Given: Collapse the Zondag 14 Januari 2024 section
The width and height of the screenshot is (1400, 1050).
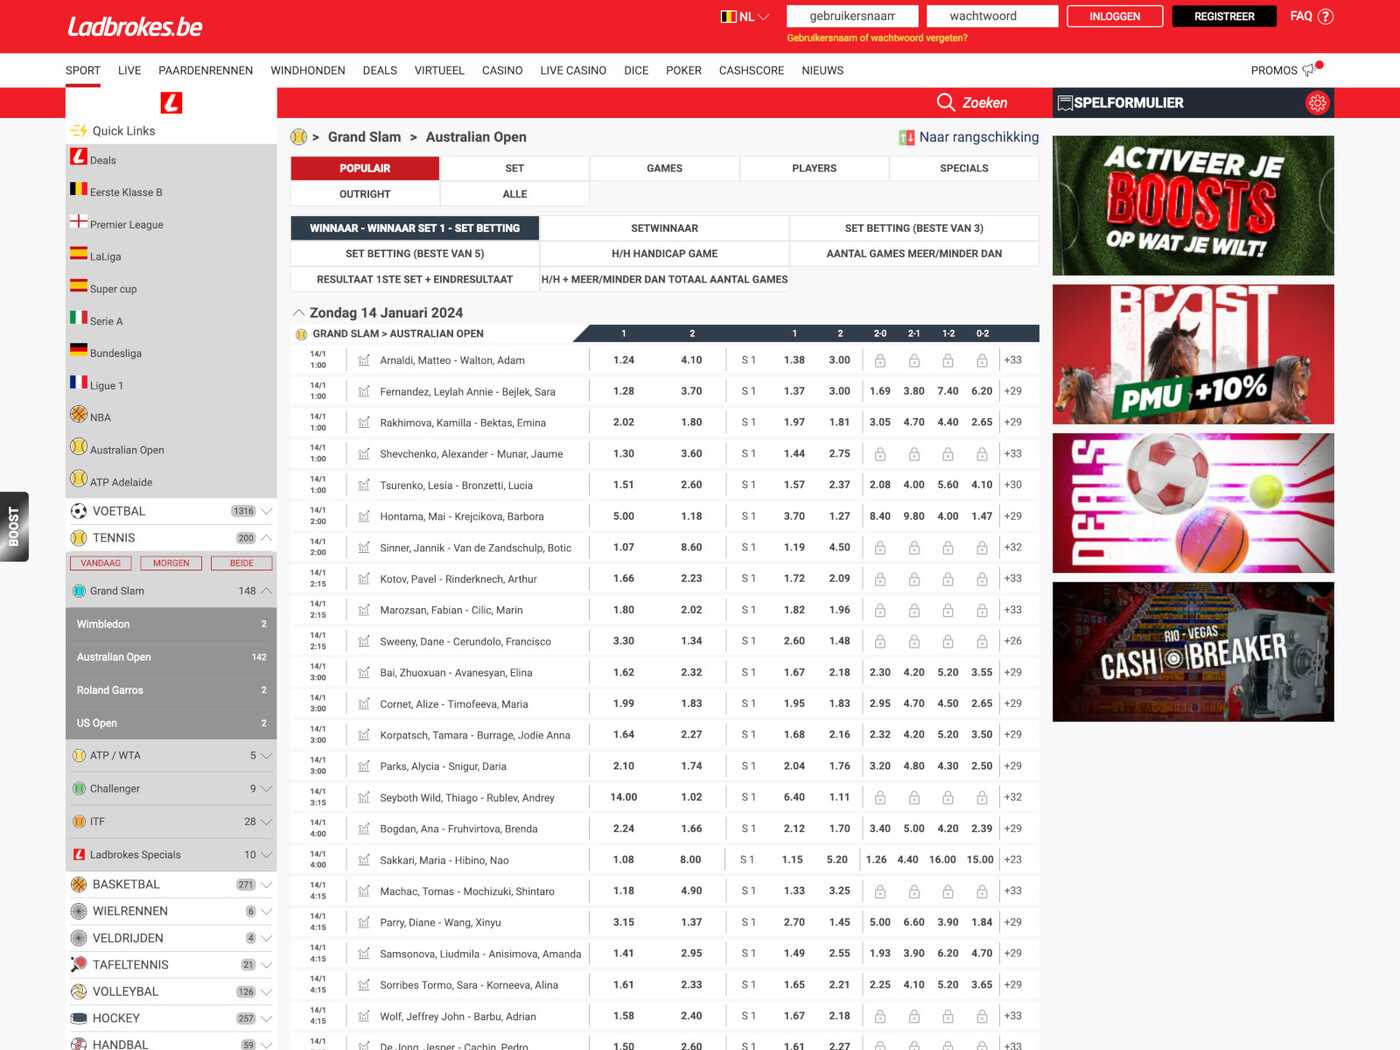Looking at the screenshot, I should [x=298, y=313].
